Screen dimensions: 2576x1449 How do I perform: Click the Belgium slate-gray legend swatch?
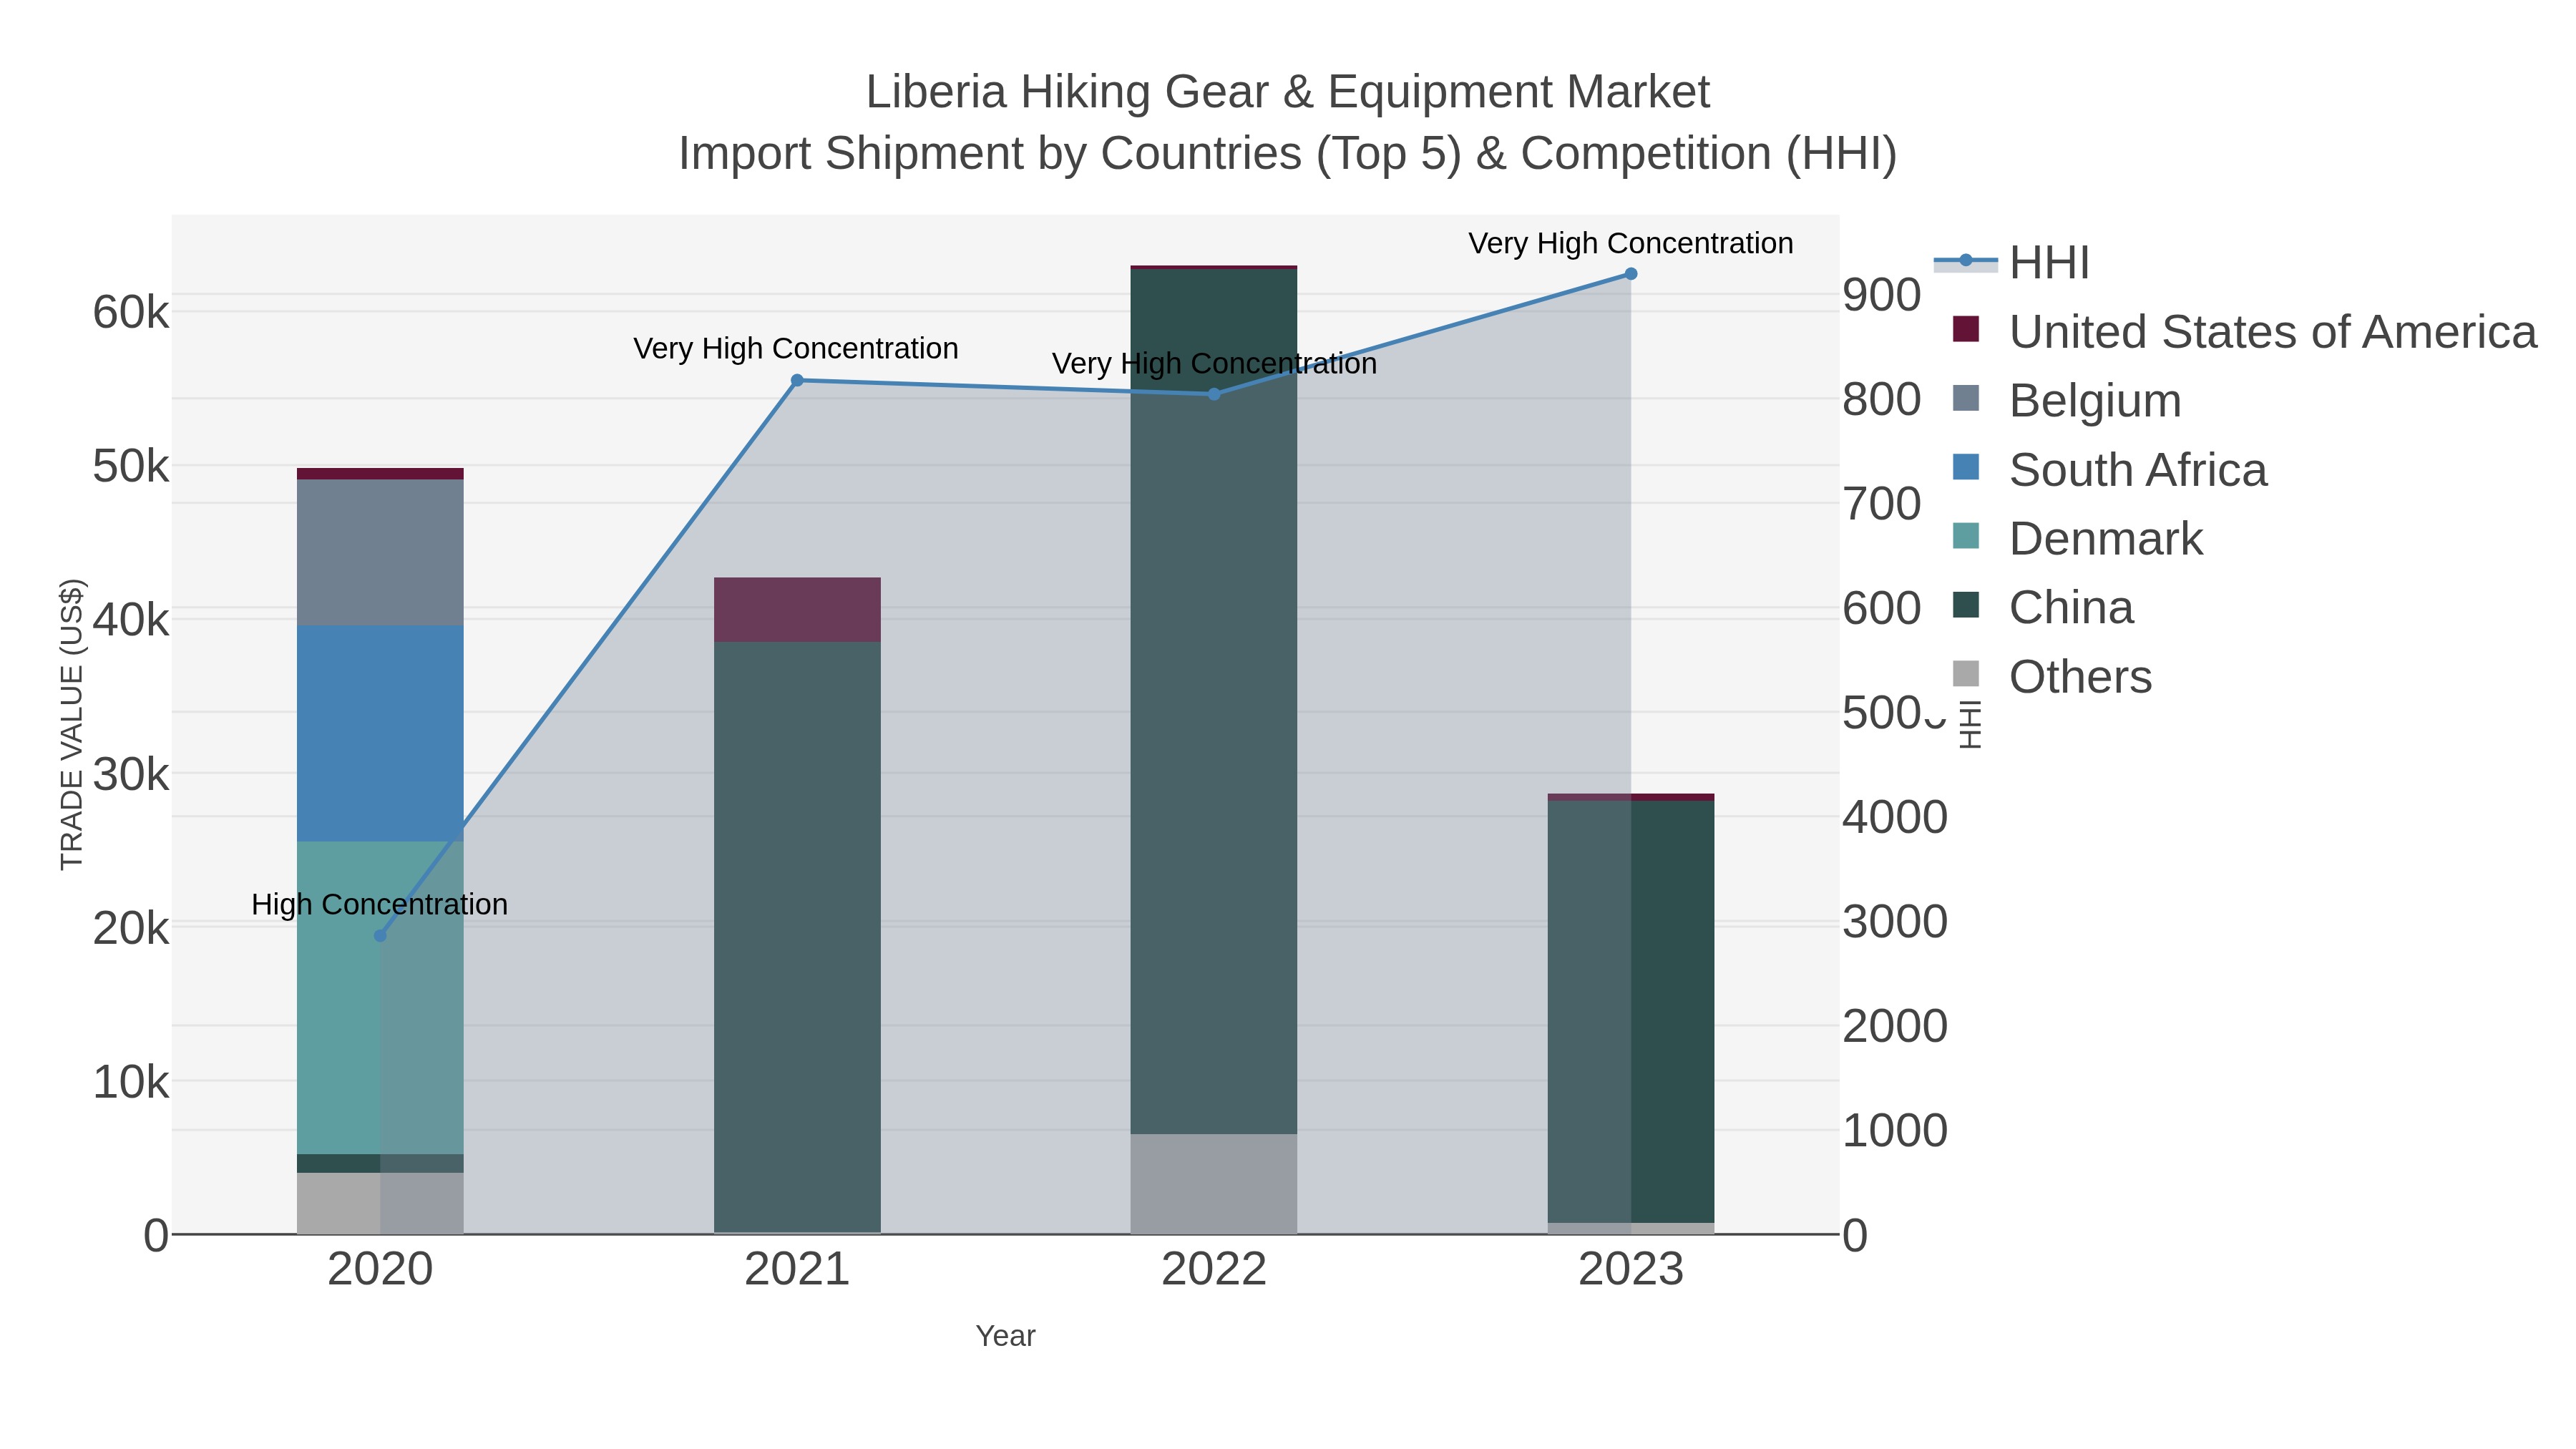[1966, 398]
